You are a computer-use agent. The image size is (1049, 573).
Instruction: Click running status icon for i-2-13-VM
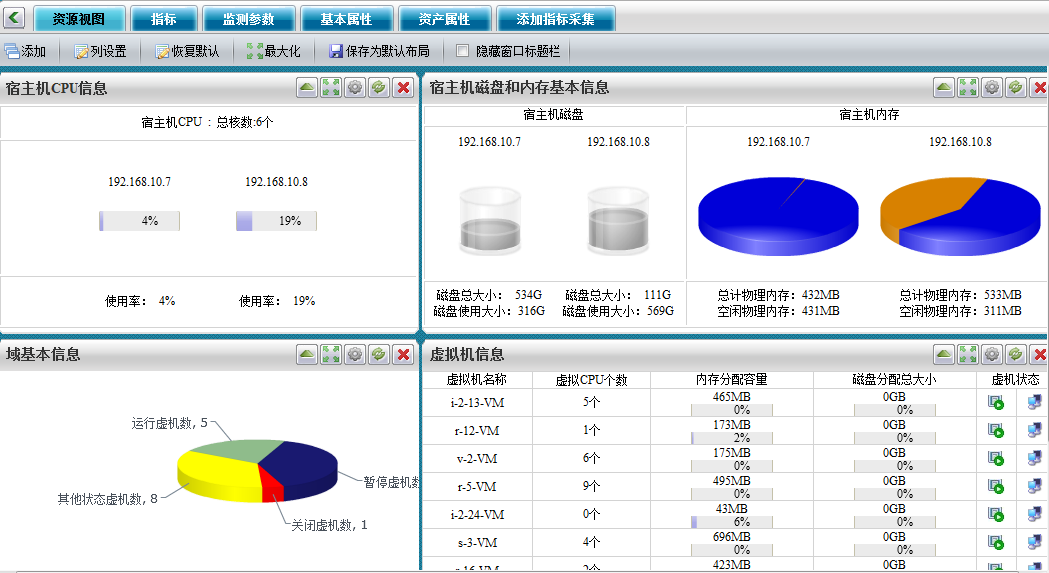tap(996, 402)
